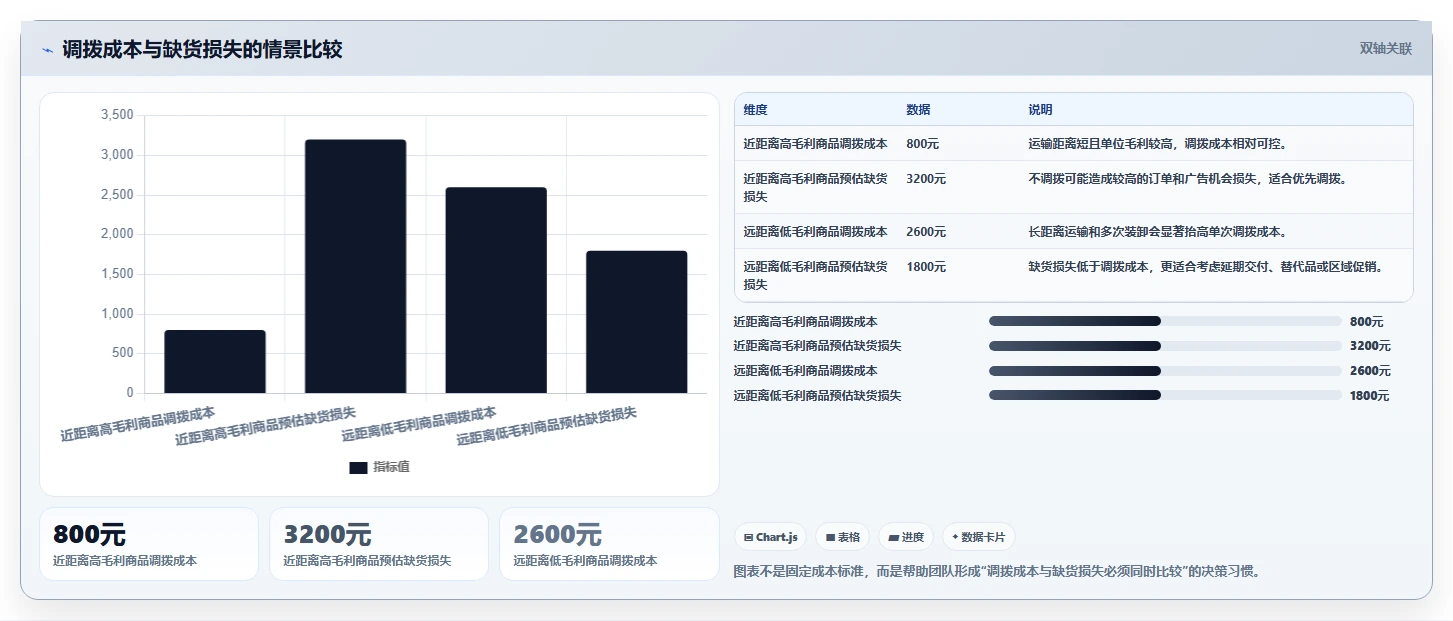This screenshot has height=621, width=1453.
Task: Click description 缺货损失低于调拨成本
Action: click(1206, 267)
